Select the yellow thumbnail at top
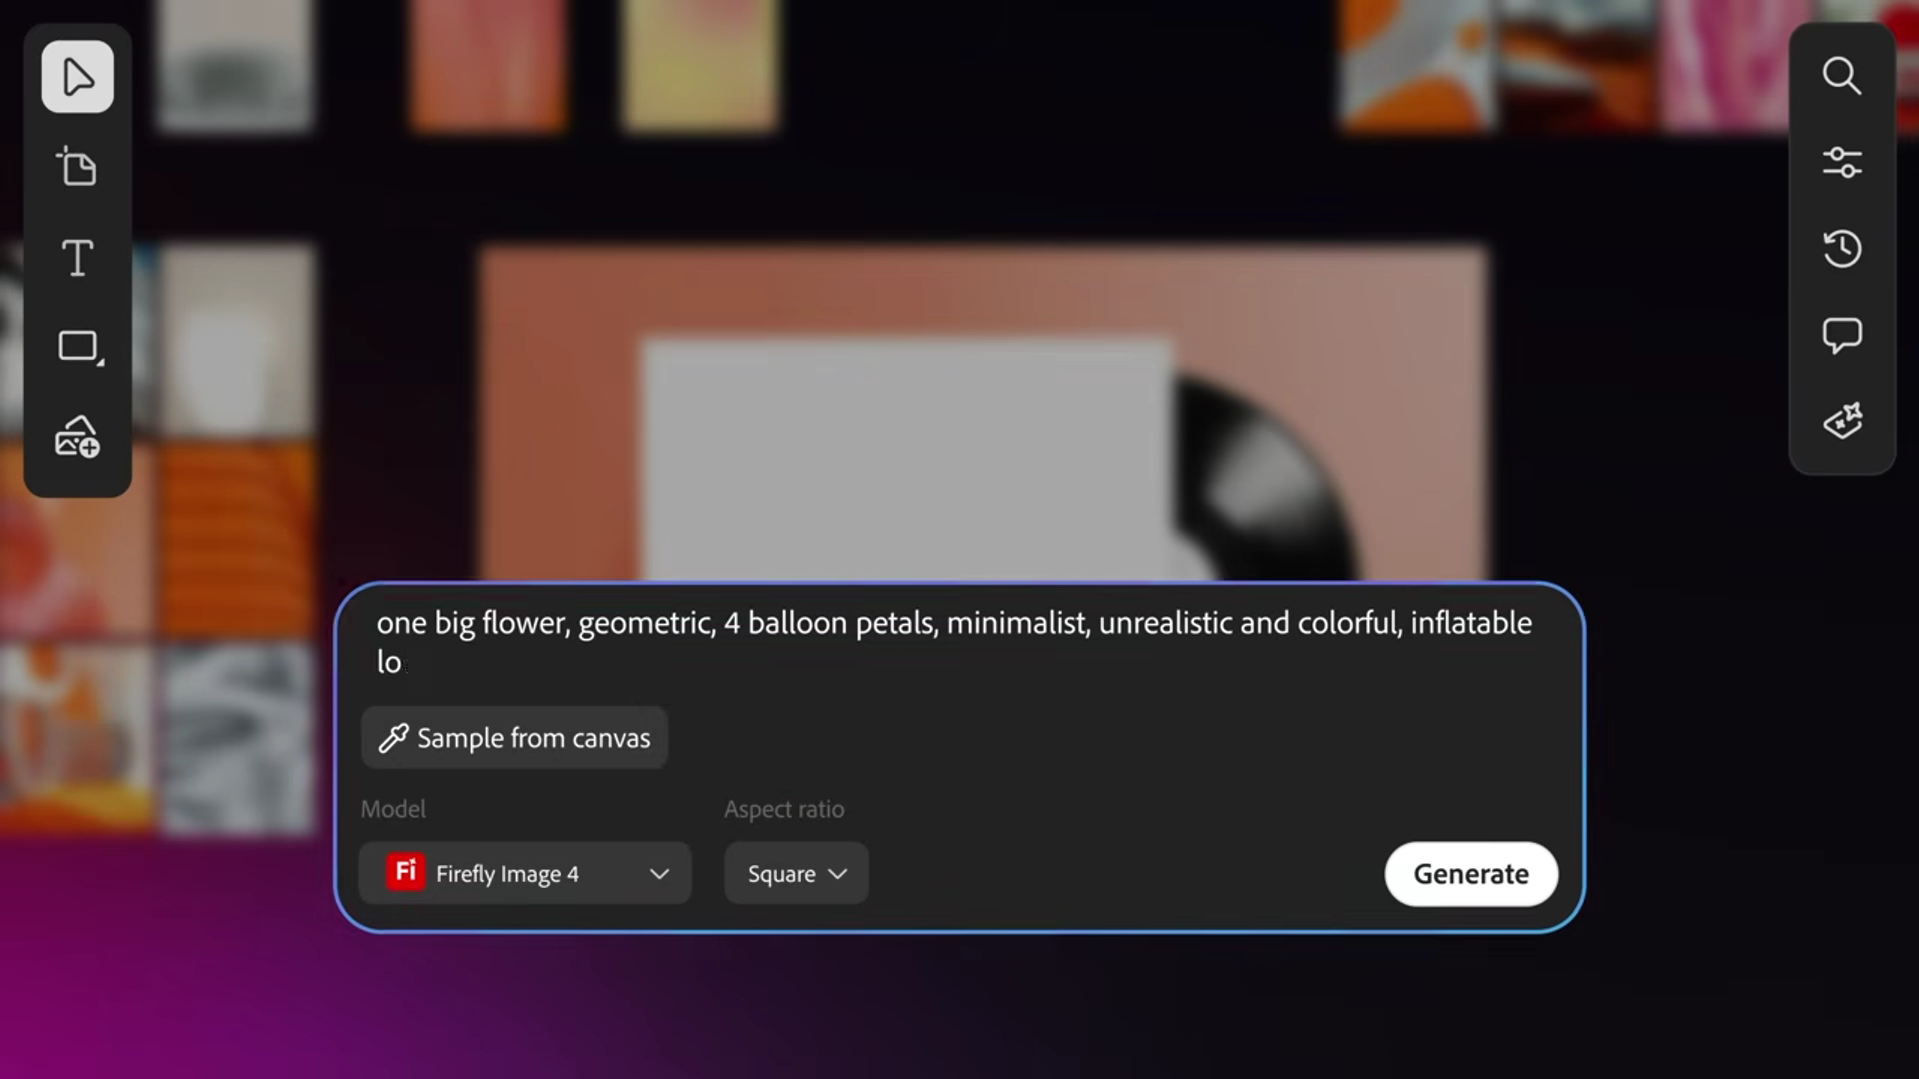This screenshot has height=1079, width=1919. click(699, 63)
